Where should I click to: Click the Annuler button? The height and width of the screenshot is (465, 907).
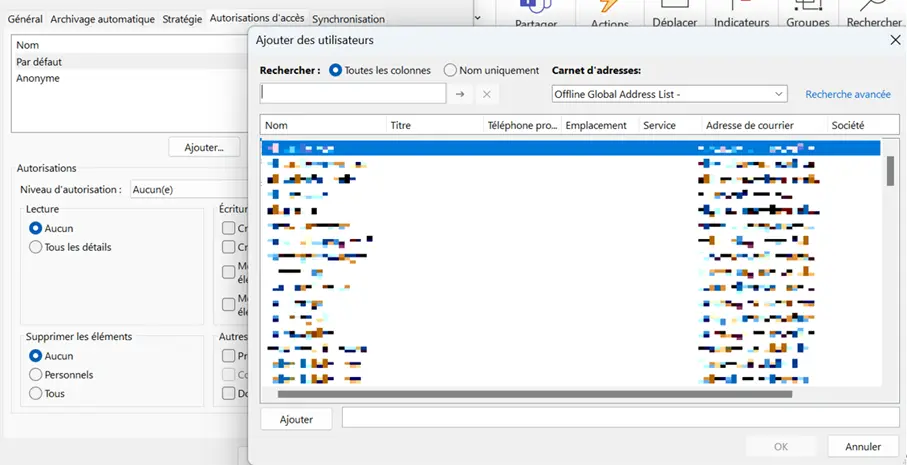(863, 446)
